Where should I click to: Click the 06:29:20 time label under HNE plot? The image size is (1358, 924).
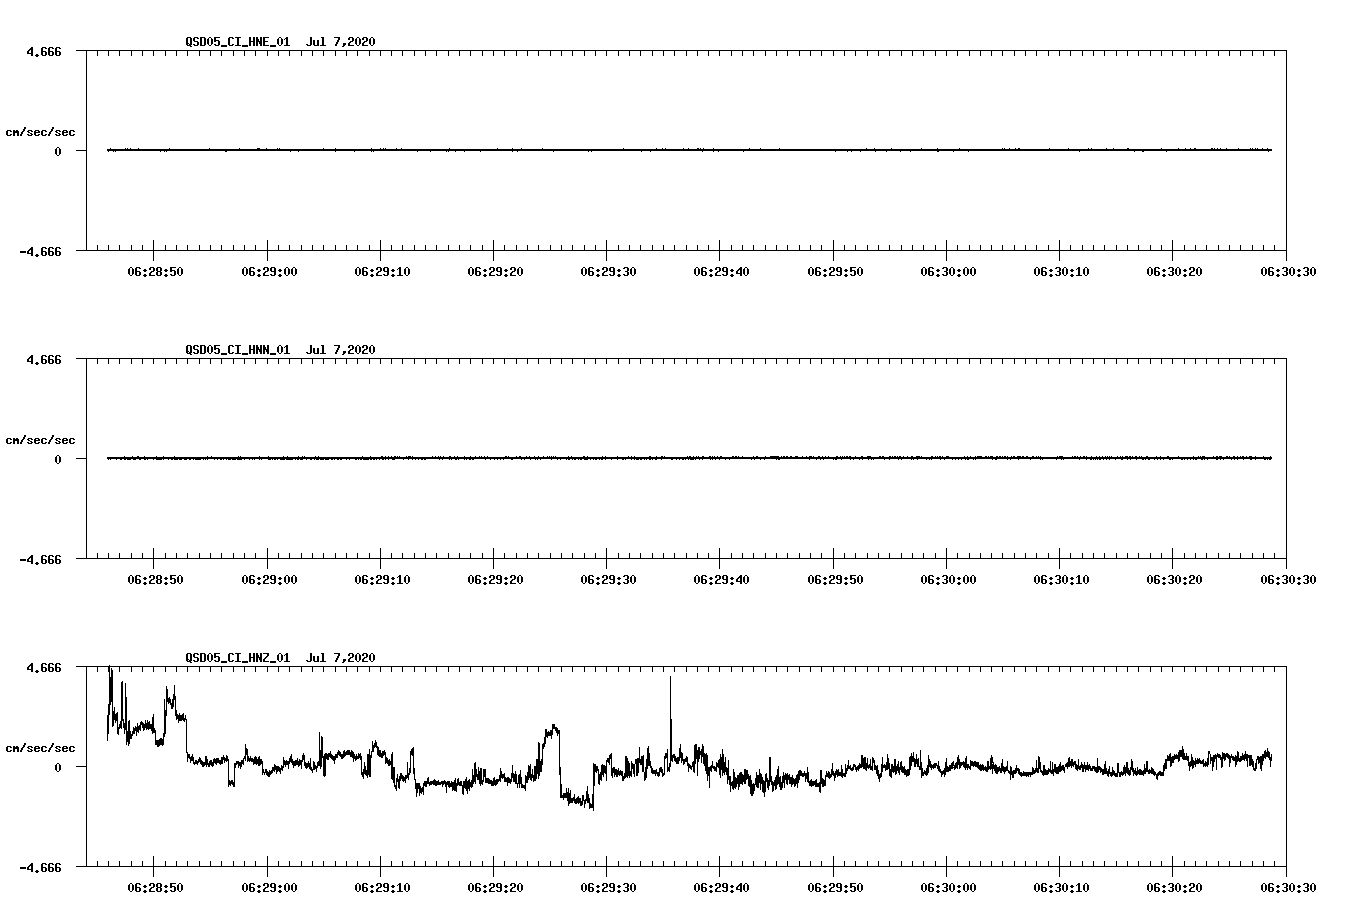pos(495,272)
